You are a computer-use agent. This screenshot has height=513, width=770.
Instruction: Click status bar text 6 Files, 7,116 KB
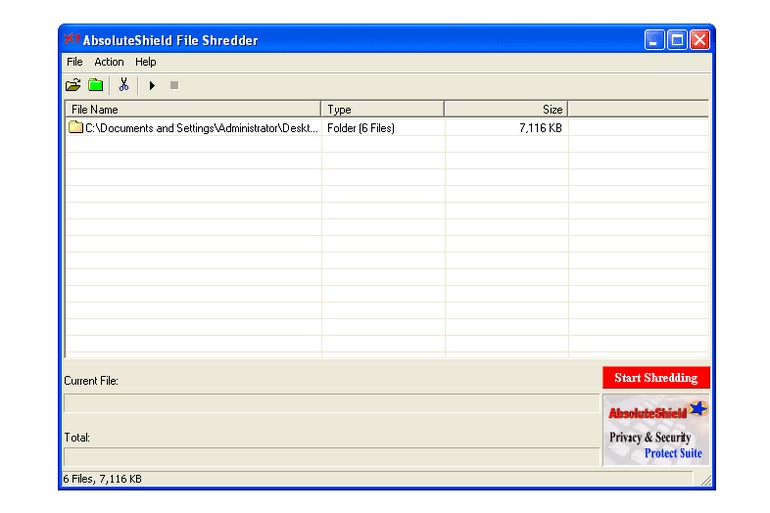pyautogui.click(x=102, y=479)
